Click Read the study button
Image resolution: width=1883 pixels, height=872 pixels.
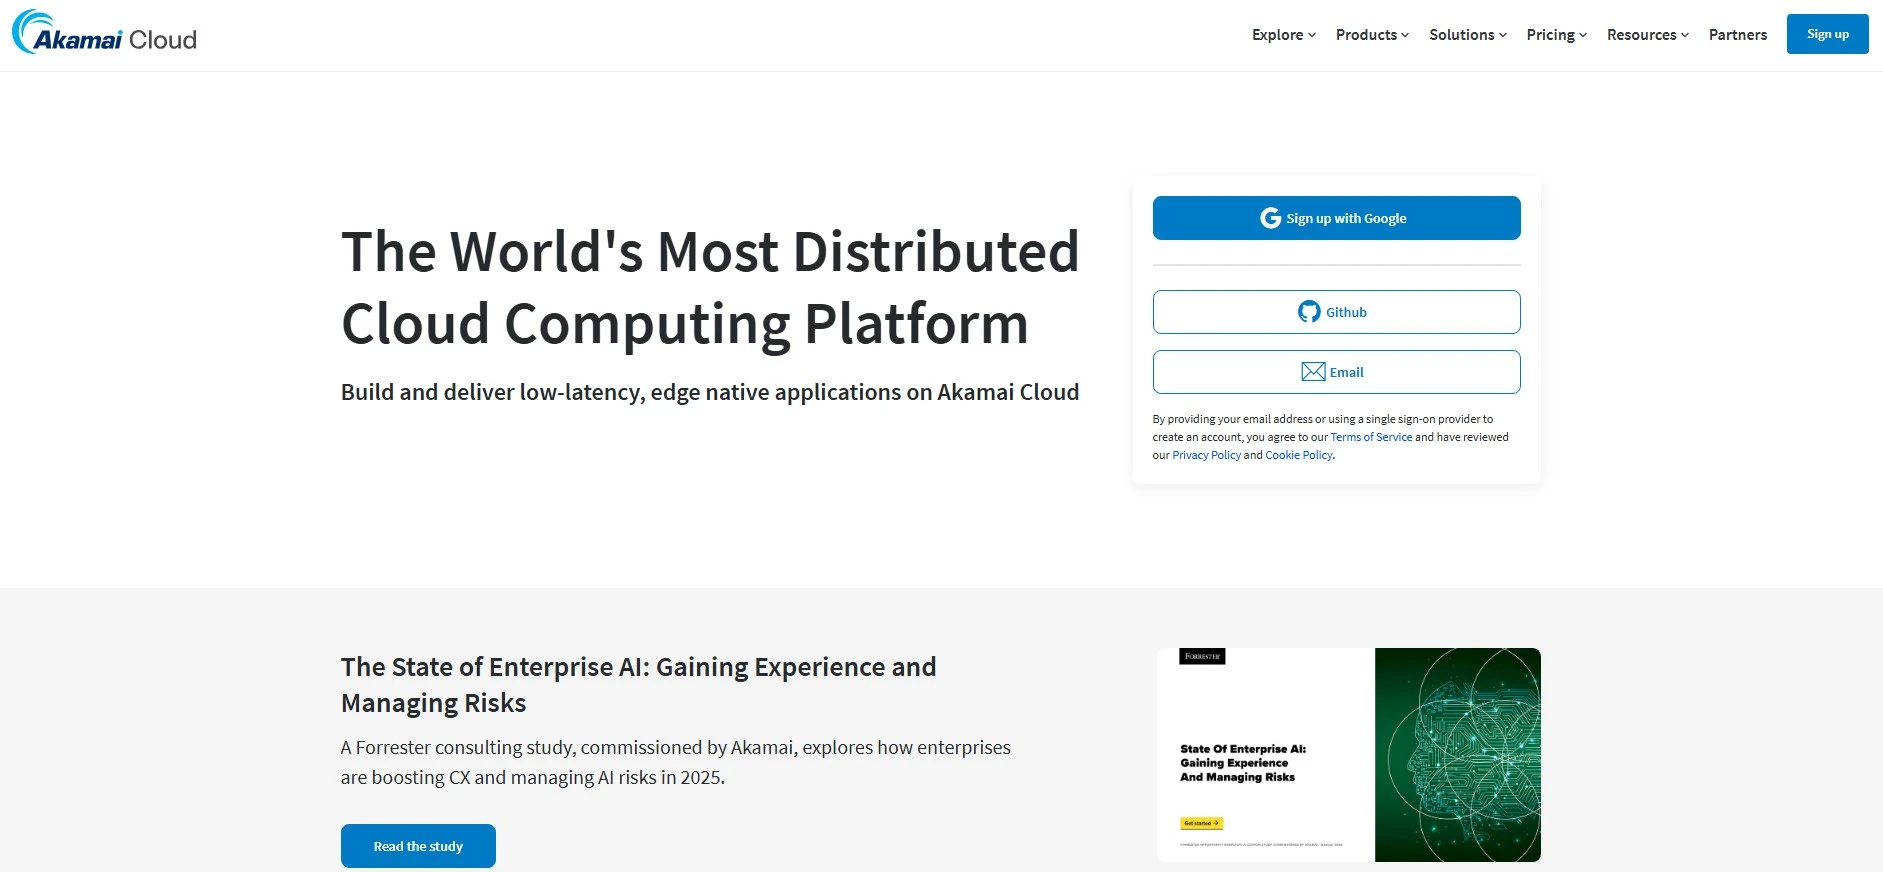(418, 846)
